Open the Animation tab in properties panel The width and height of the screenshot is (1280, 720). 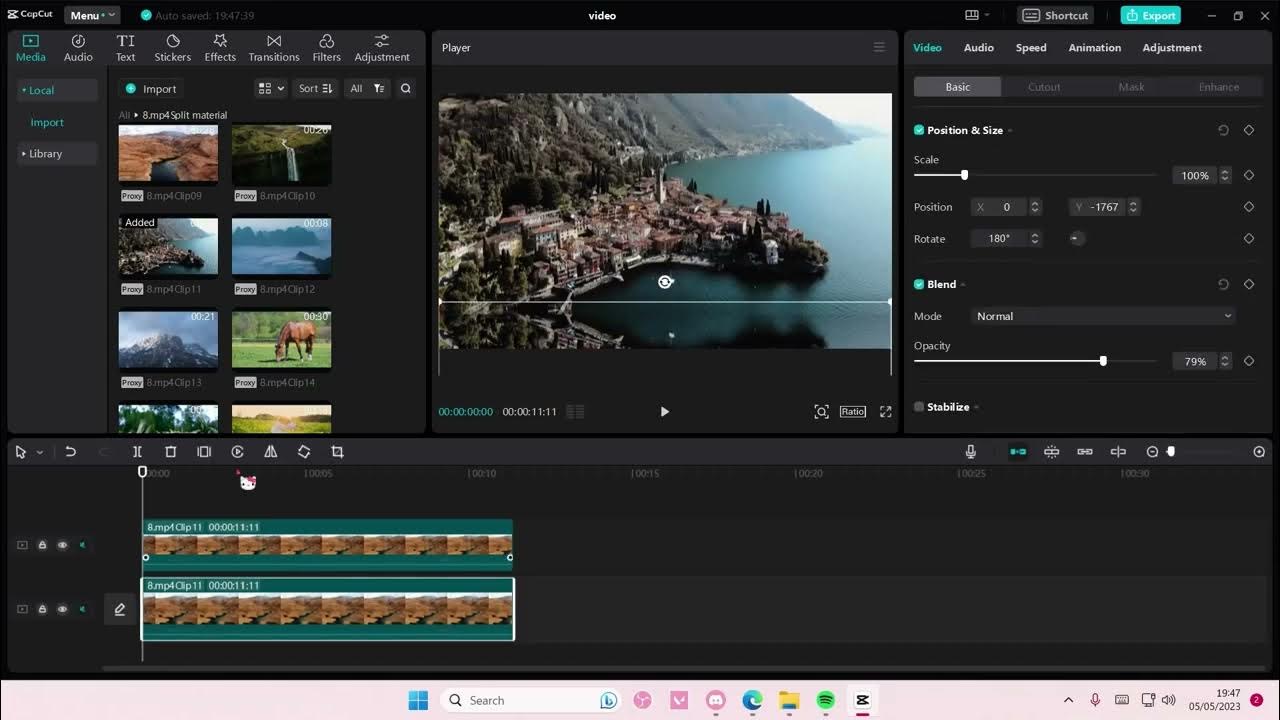1094,47
